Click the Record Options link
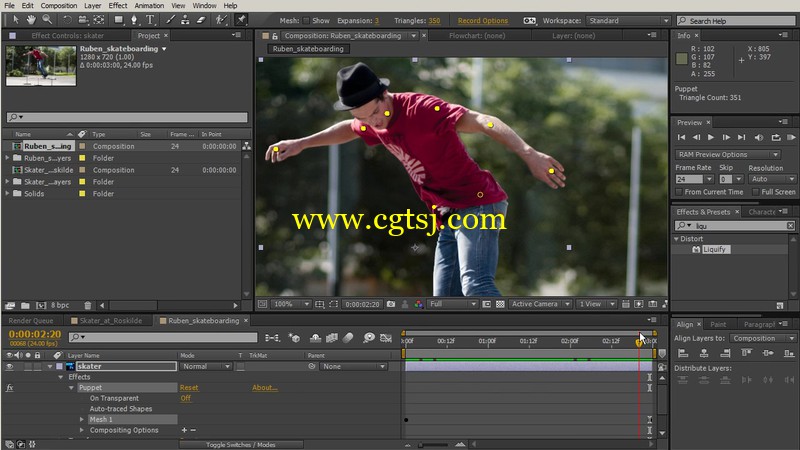 click(x=483, y=21)
